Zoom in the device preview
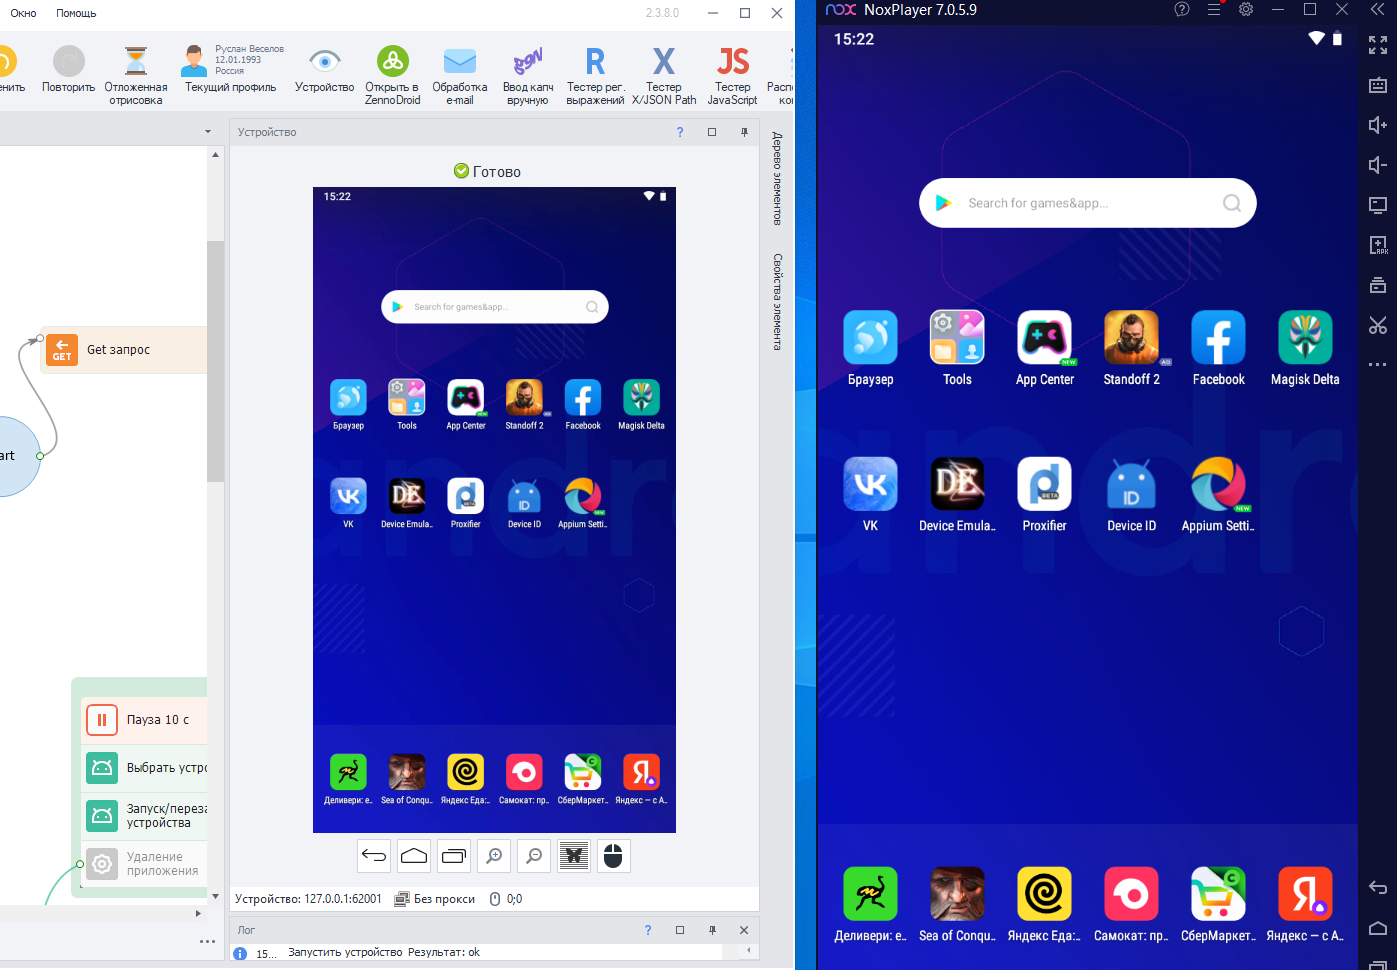This screenshot has height=970, width=1397. [x=494, y=856]
